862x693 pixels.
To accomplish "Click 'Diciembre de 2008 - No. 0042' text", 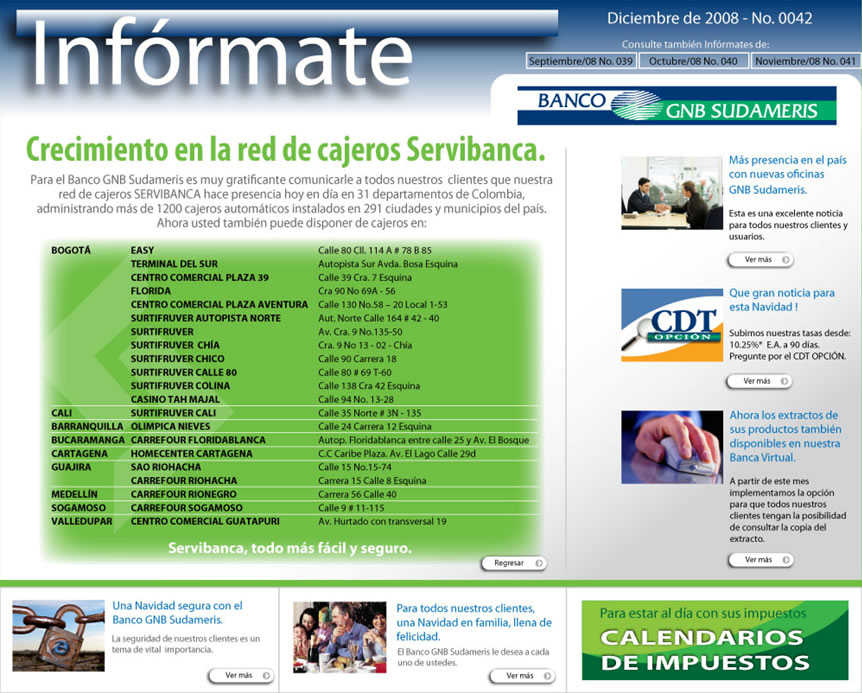I will coord(709,18).
